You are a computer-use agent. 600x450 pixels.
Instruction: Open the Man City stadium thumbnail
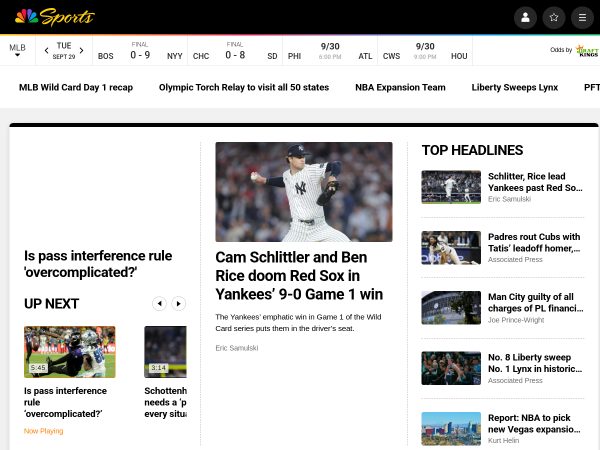point(451,308)
